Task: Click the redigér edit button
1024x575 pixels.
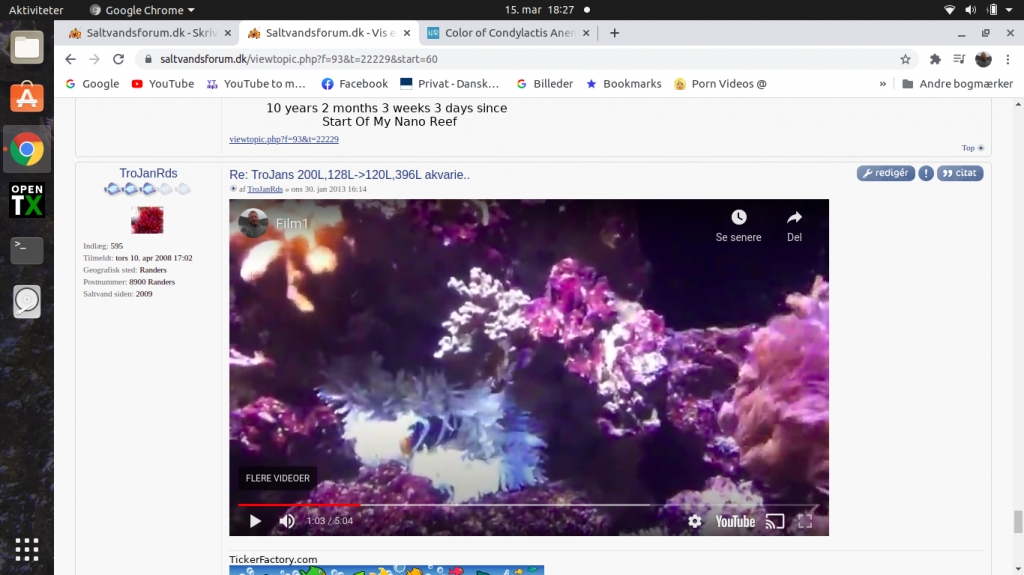Action: (885, 173)
